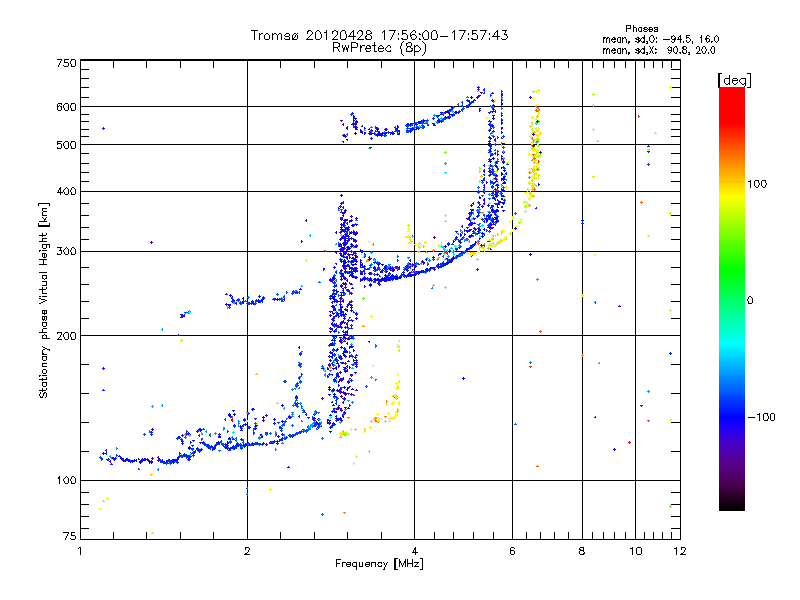Click the y-axis tick label '200'
The height and width of the screenshot is (600, 800).
click(66, 336)
